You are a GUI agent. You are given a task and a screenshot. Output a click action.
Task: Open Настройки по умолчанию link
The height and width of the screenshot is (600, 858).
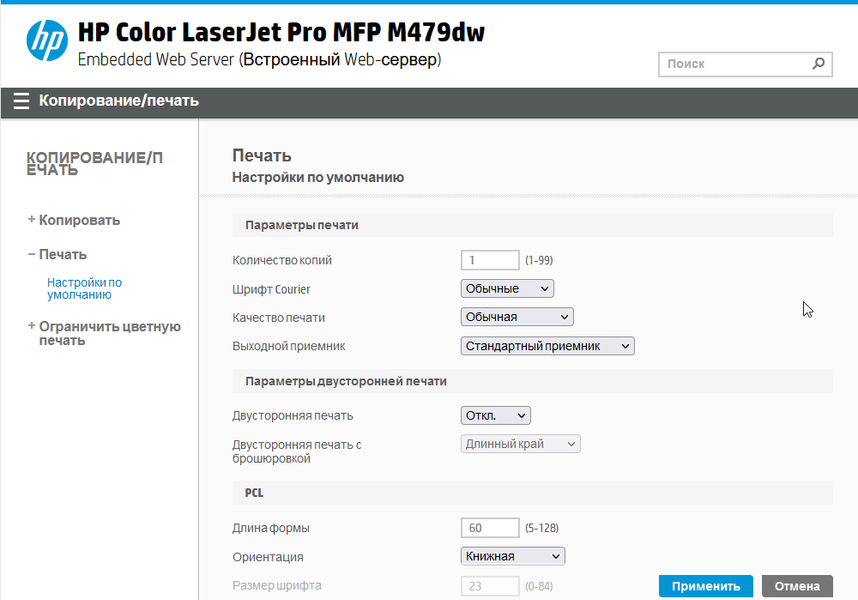[84, 288]
